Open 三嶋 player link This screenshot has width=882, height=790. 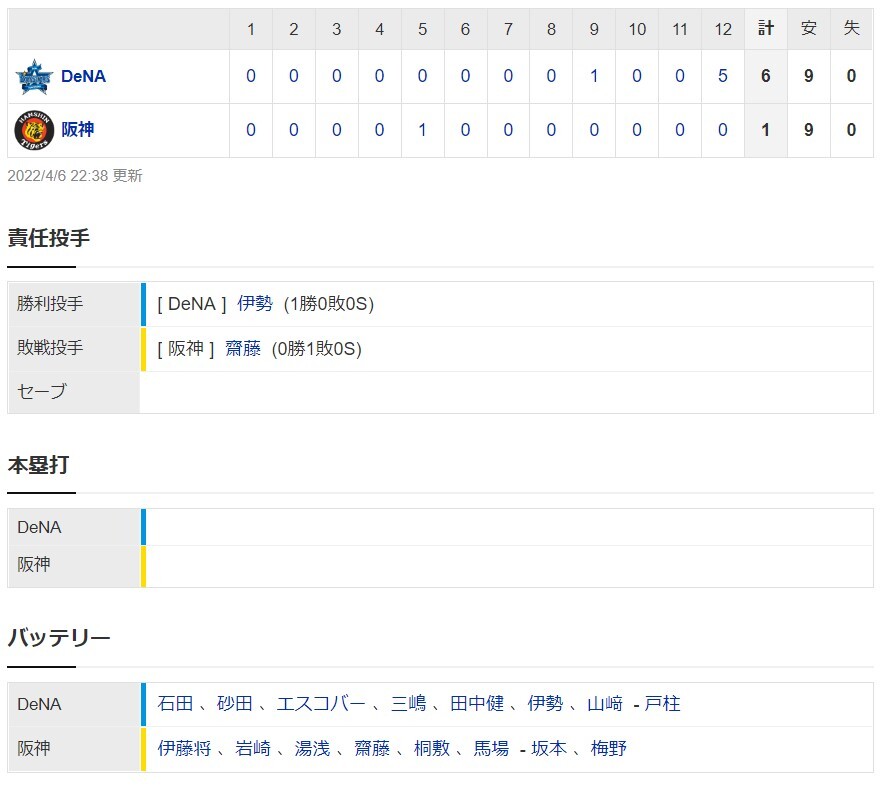pos(409,703)
